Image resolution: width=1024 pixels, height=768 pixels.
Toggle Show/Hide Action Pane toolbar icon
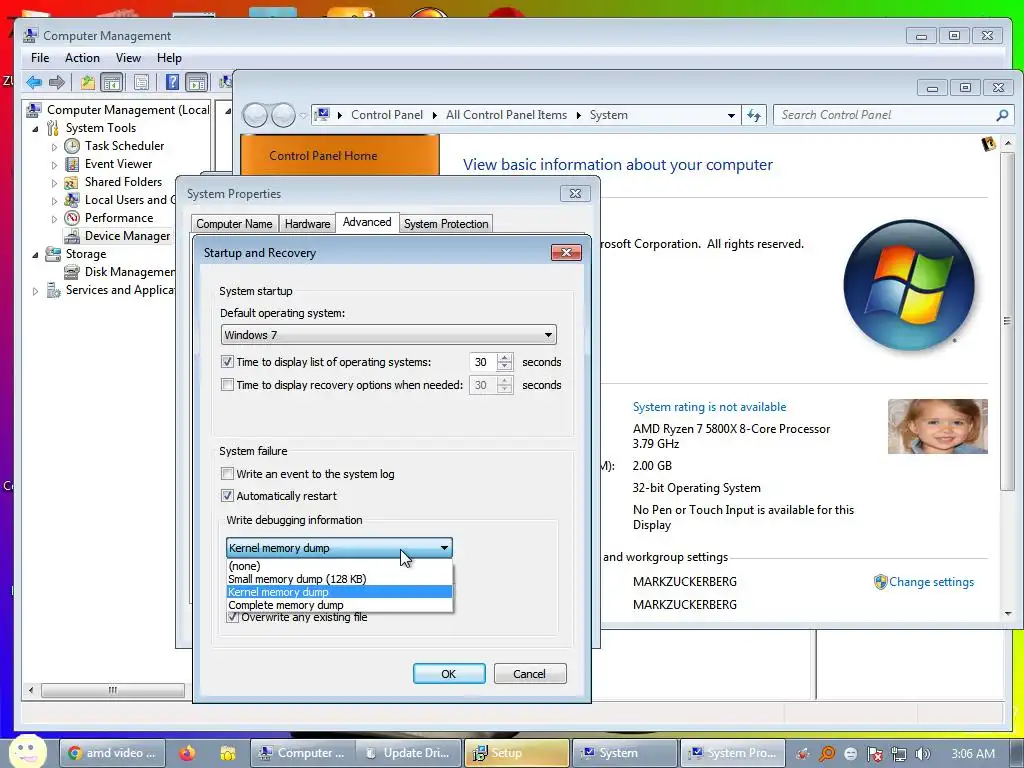[196, 82]
